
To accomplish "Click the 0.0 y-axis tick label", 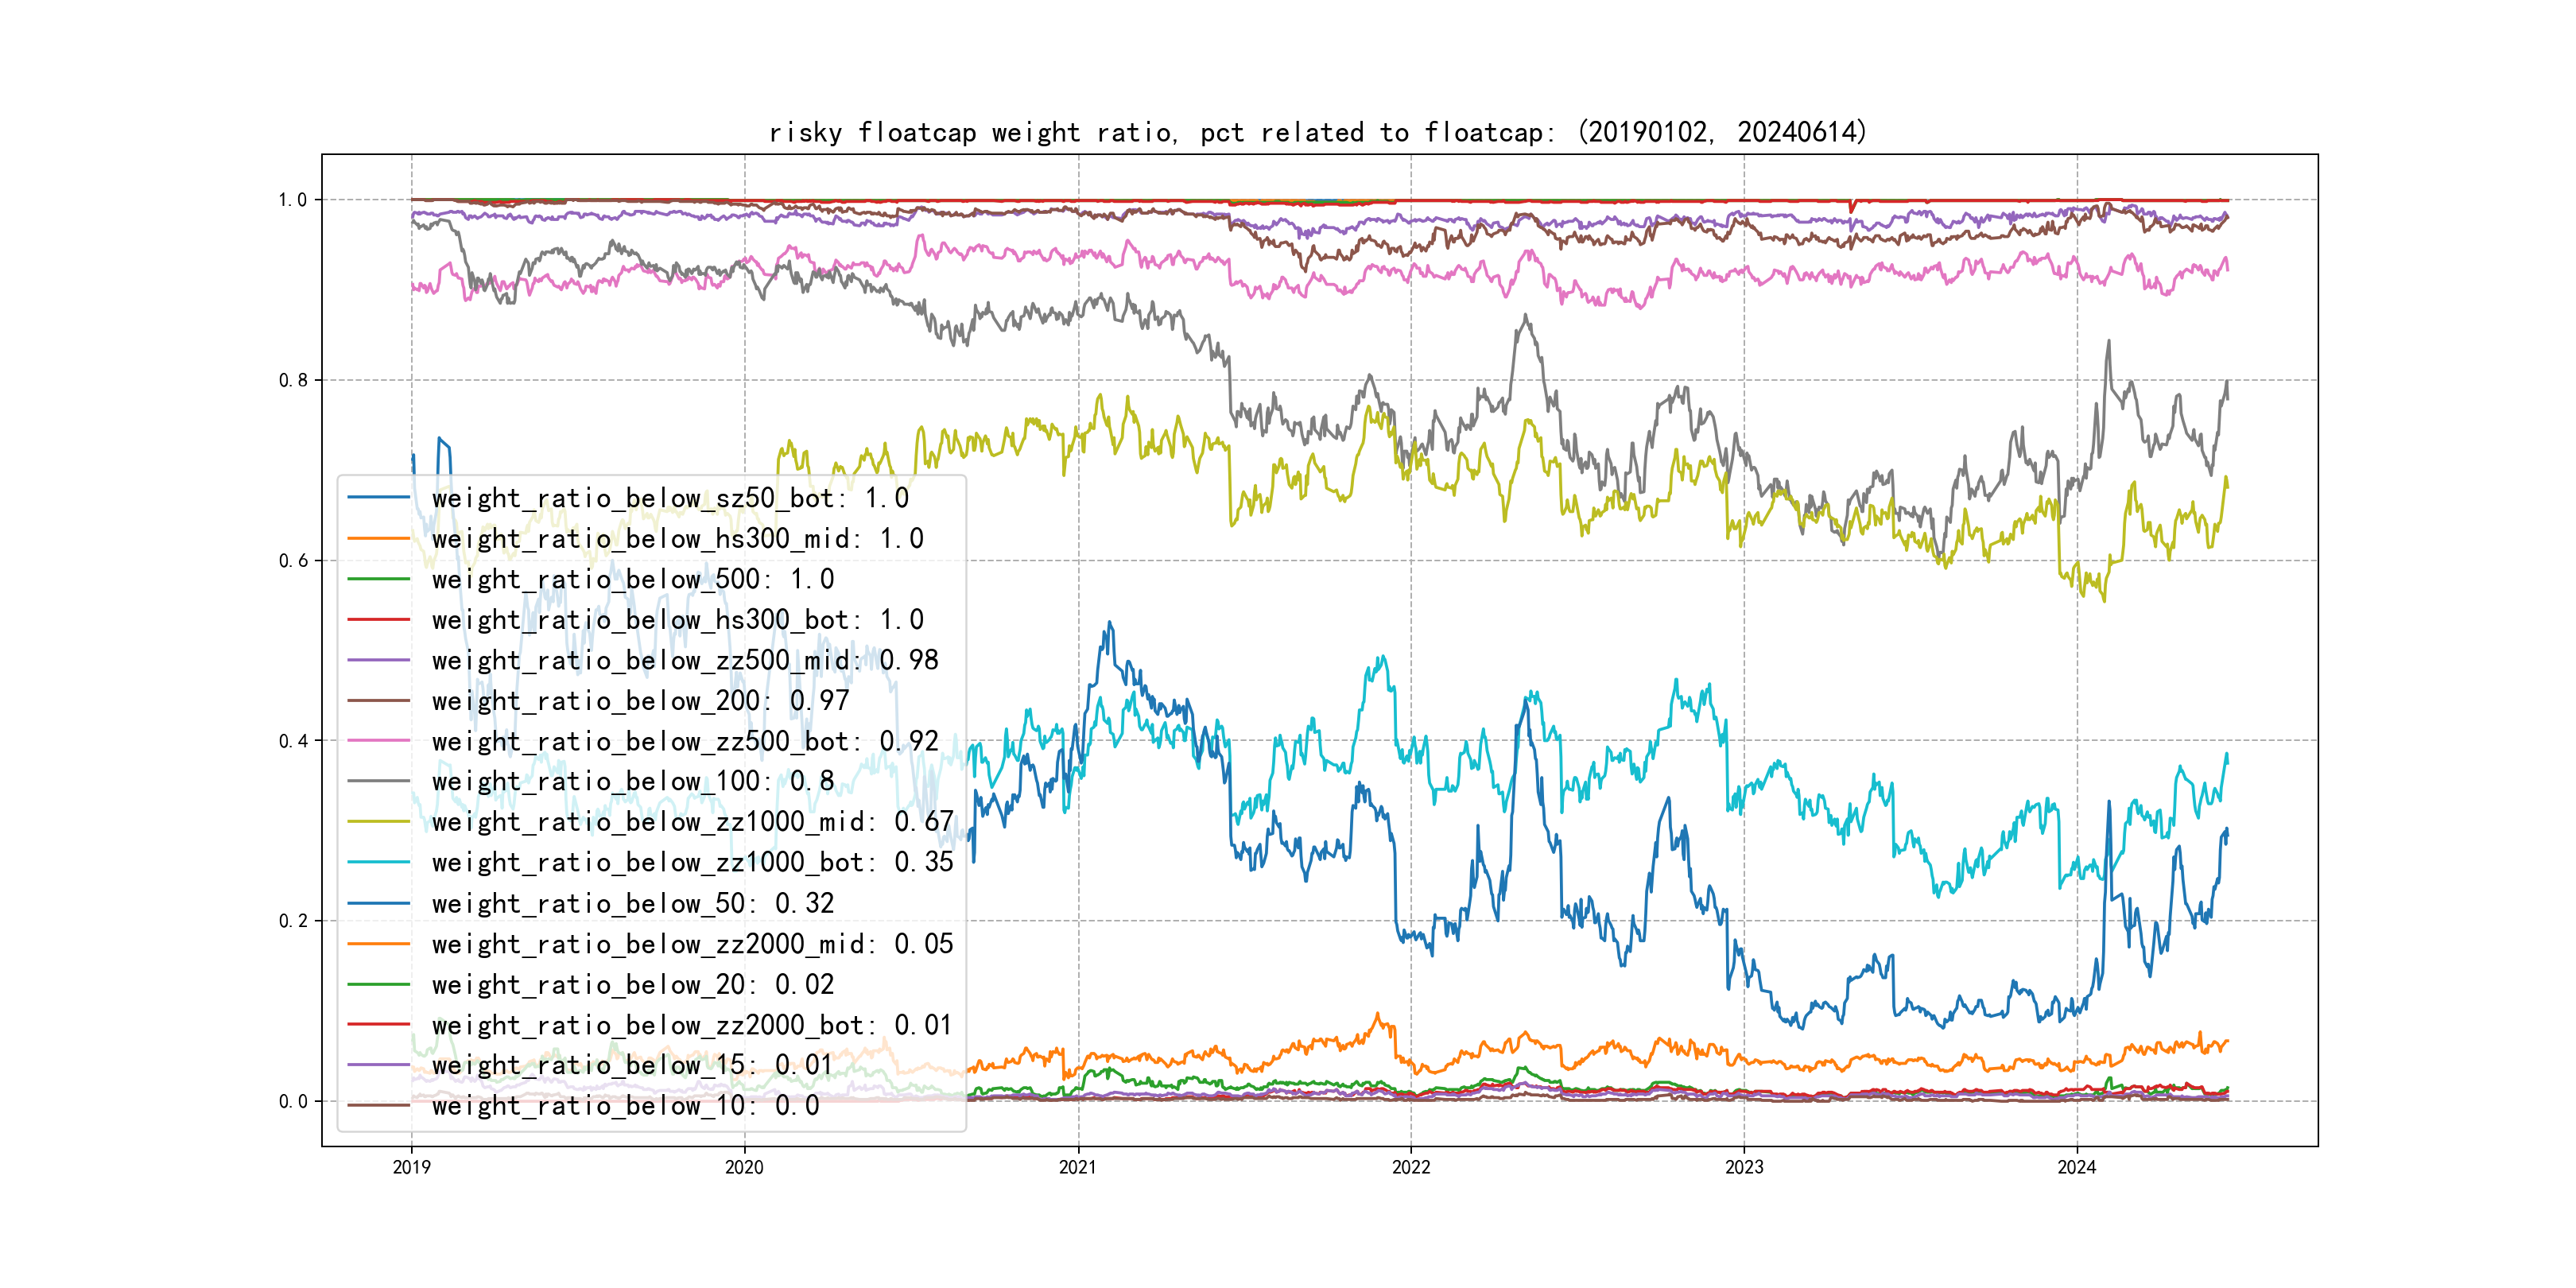I will tap(292, 1102).
